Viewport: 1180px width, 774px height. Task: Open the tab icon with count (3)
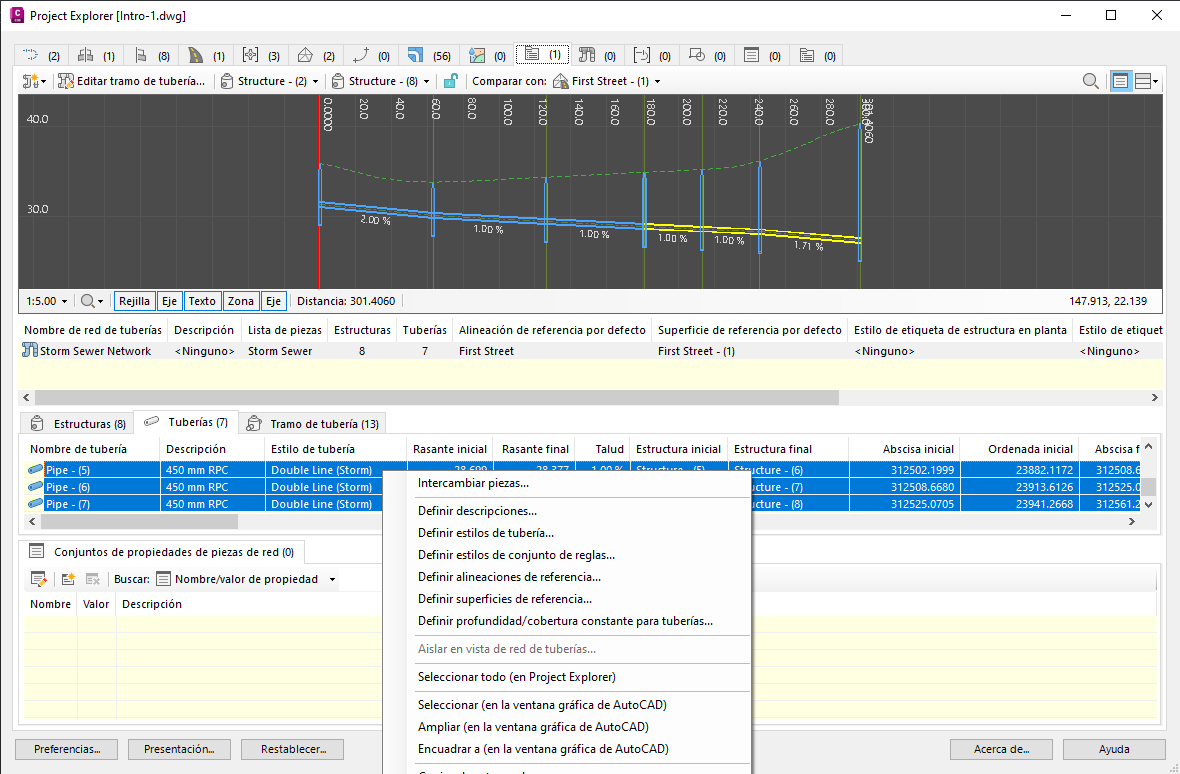[261, 55]
